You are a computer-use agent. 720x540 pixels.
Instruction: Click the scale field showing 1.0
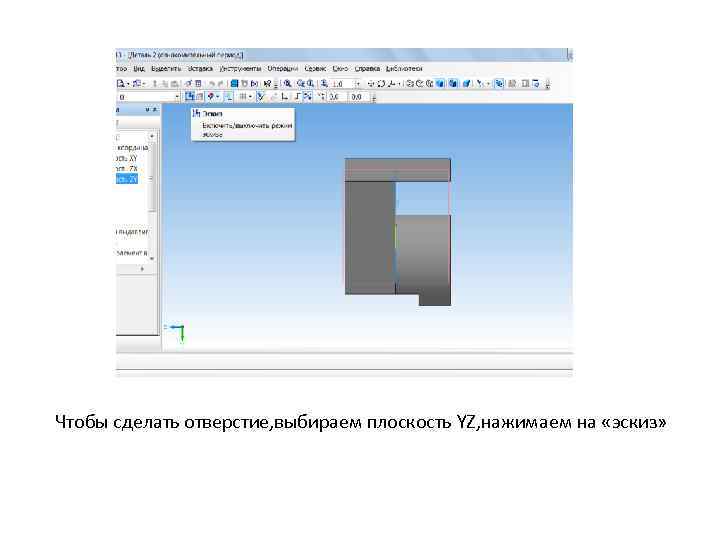pyautogui.click(x=342, y=84)
